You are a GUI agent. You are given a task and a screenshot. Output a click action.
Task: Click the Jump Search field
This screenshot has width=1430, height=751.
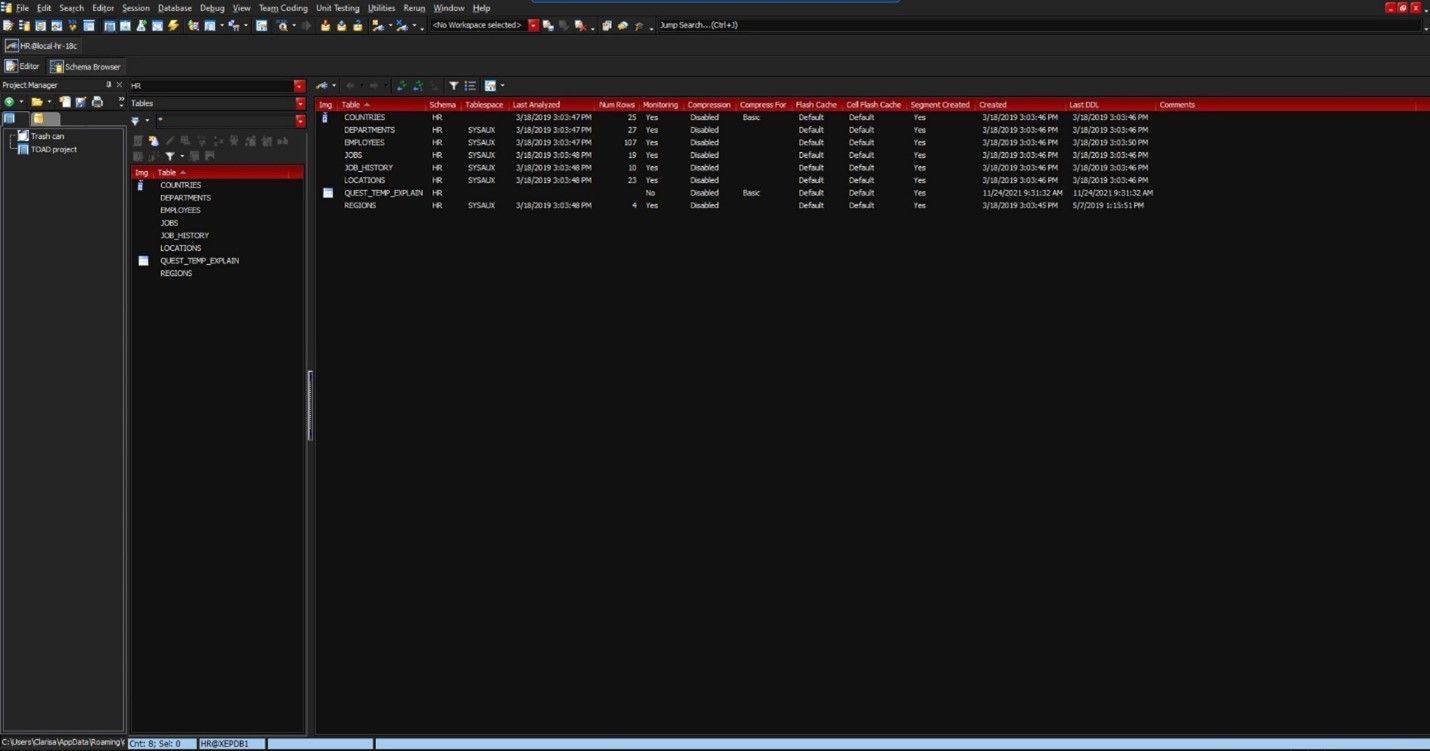click(1040, 25)
